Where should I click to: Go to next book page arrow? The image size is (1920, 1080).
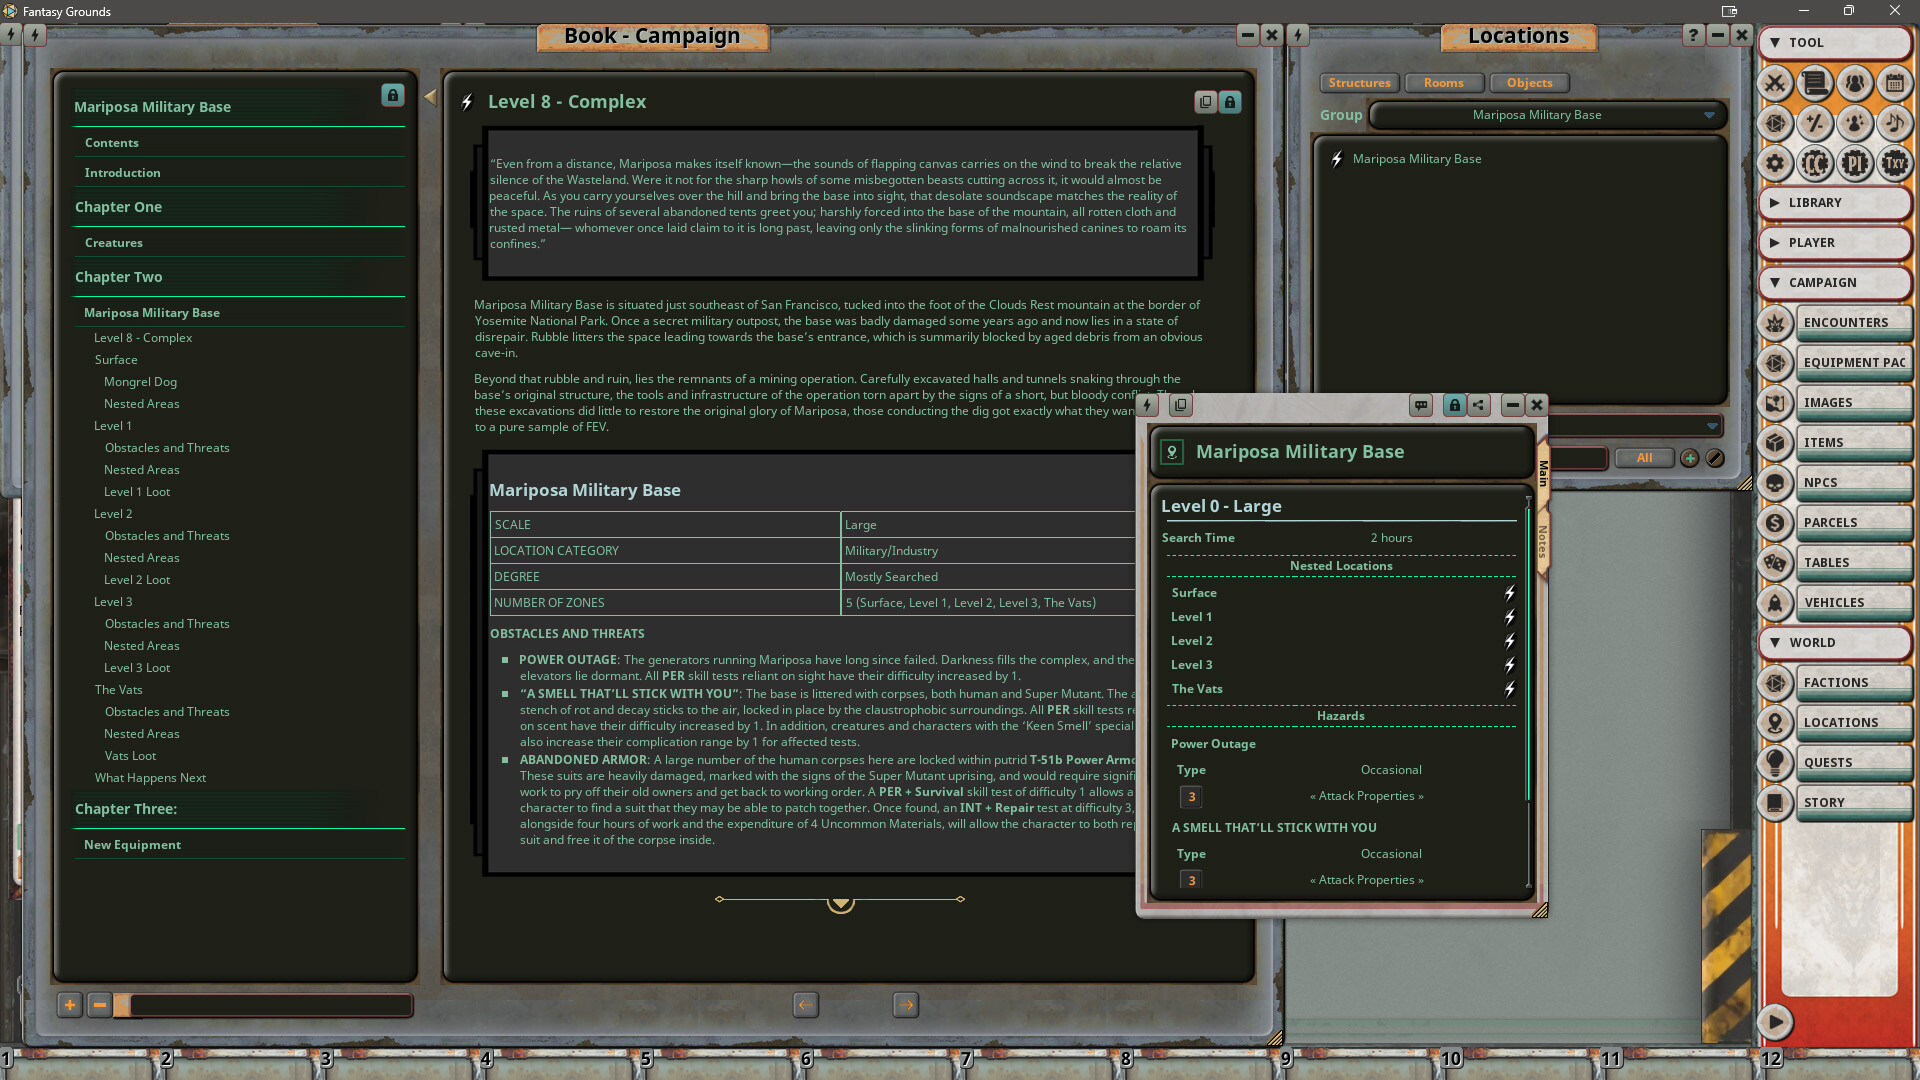point(905,1005)
